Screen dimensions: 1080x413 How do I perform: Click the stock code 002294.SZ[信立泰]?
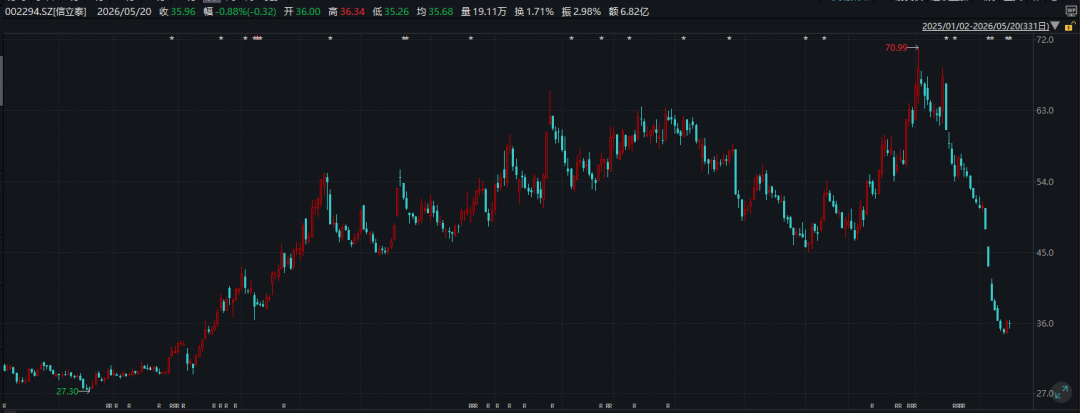tap(46, 12)
